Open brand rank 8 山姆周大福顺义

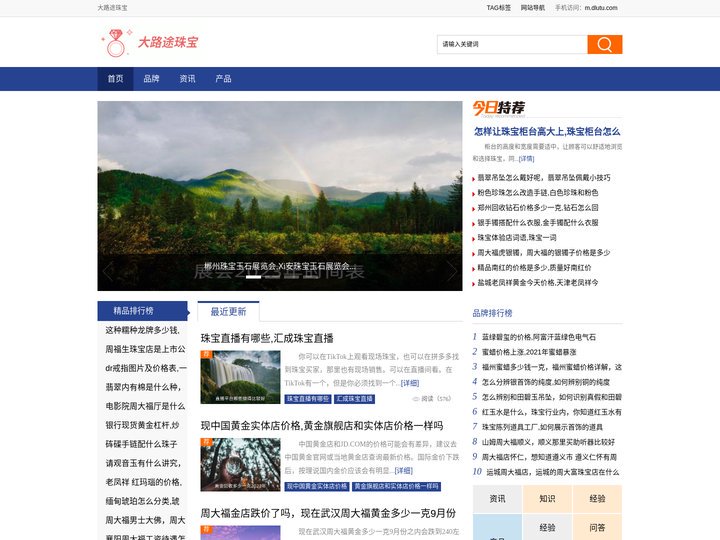548,442
